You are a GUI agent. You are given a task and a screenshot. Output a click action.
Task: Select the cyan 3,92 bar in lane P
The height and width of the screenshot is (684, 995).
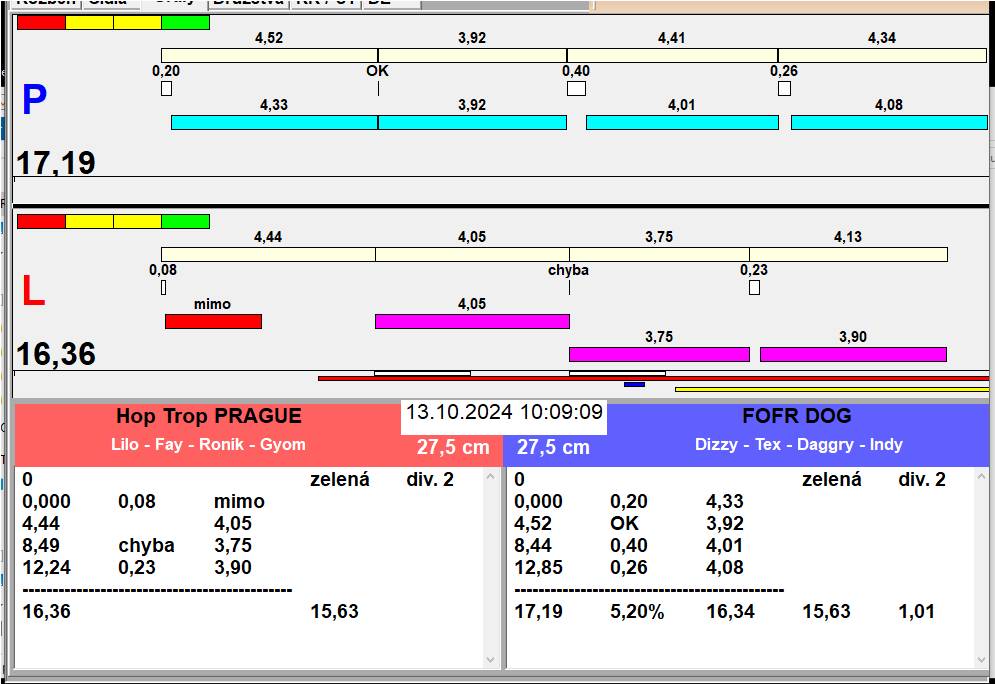[472, 122]
